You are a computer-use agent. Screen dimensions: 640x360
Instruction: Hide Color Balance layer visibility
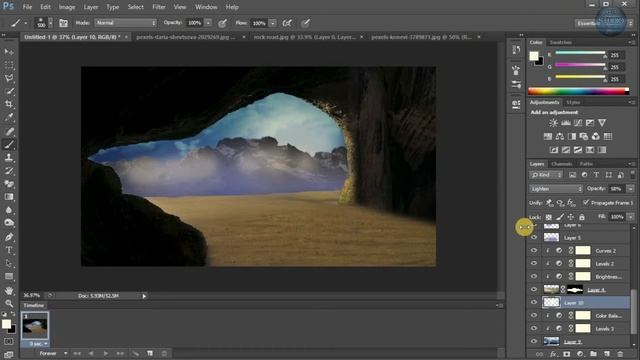click(x=534, y=316)
